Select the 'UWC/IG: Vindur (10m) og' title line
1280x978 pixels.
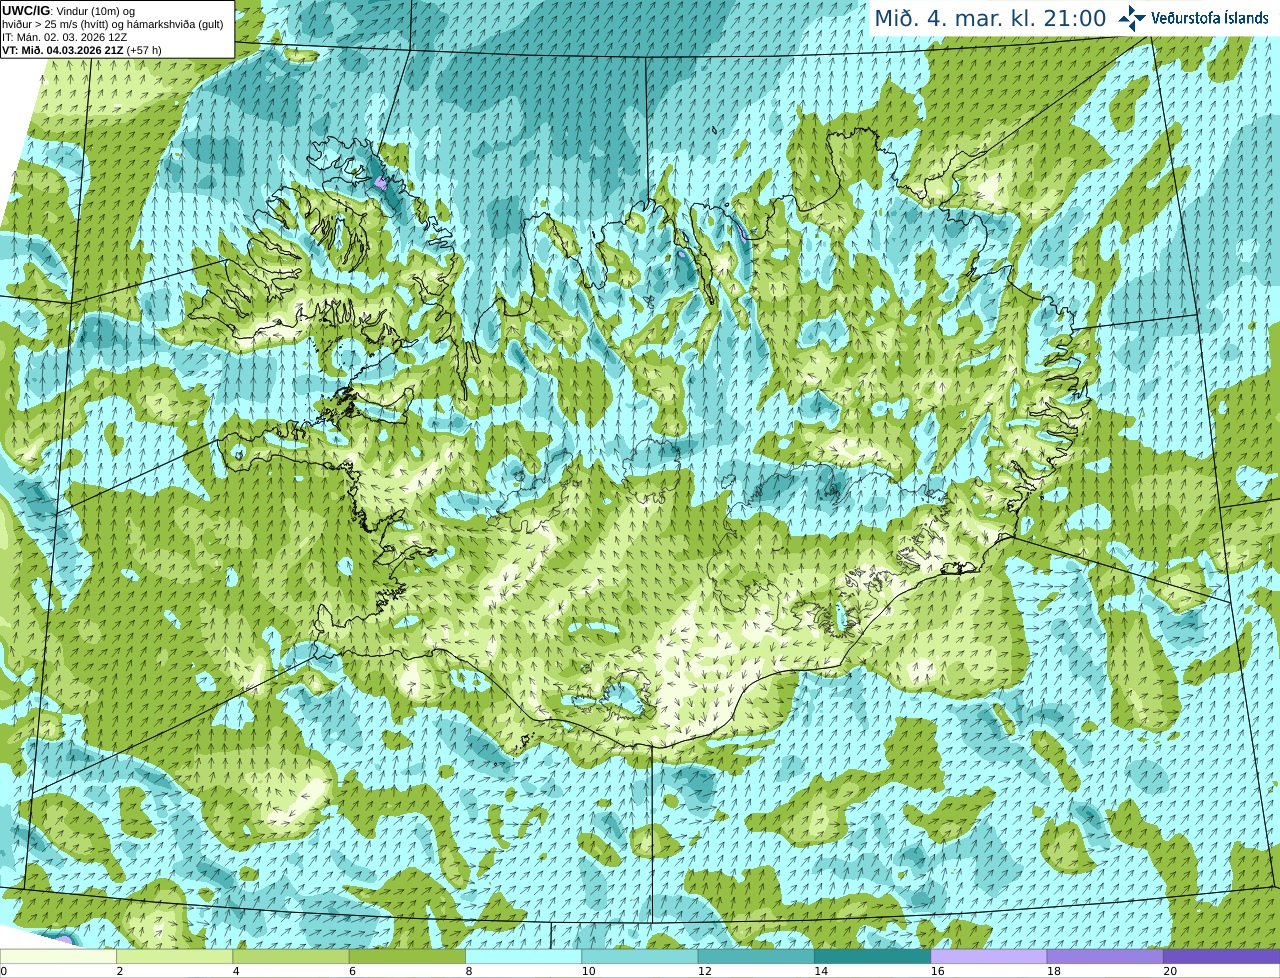pyautogui.click(x=69, y=10)
